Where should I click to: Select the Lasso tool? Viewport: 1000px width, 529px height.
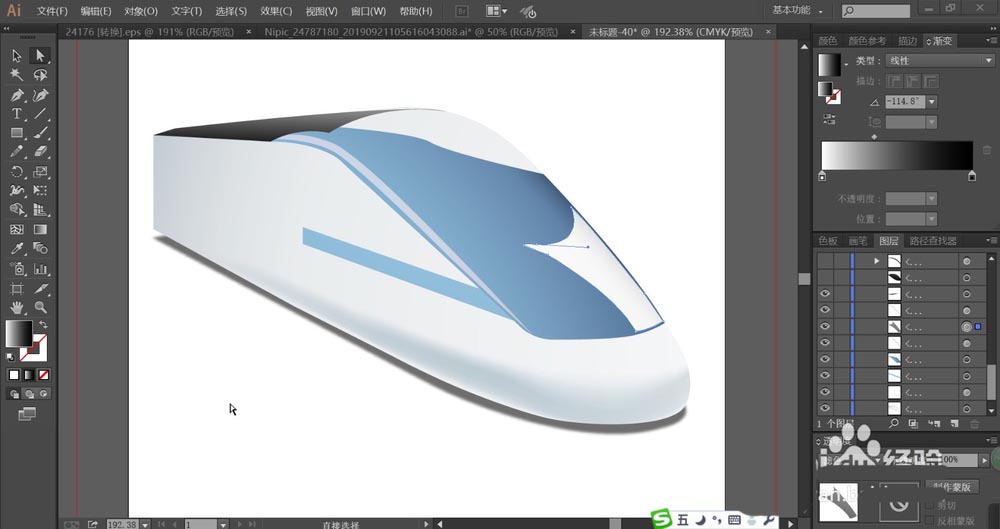point(40,75)
